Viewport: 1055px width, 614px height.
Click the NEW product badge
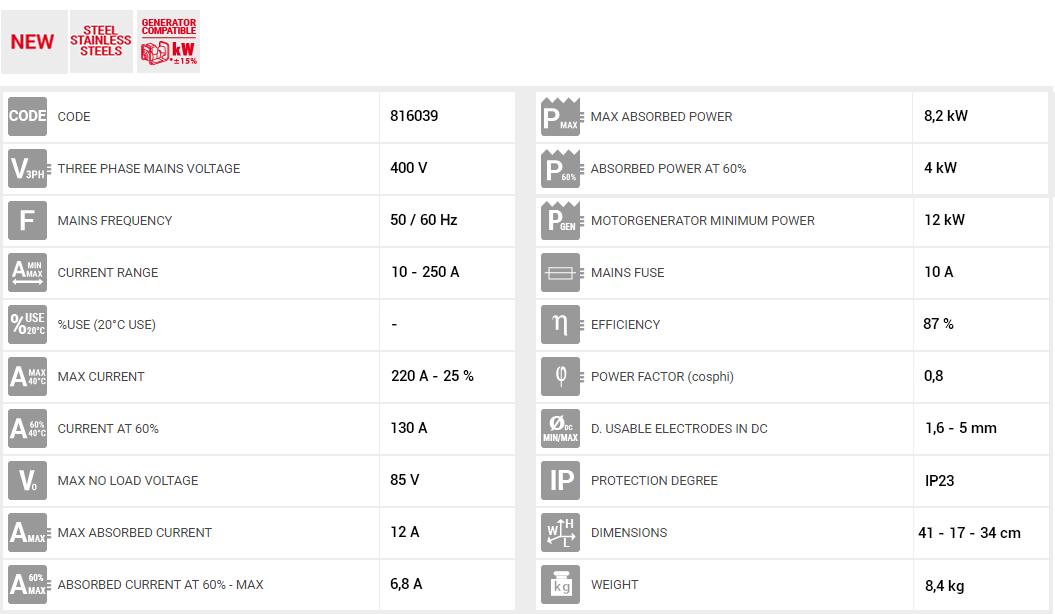tap(33, 42)
